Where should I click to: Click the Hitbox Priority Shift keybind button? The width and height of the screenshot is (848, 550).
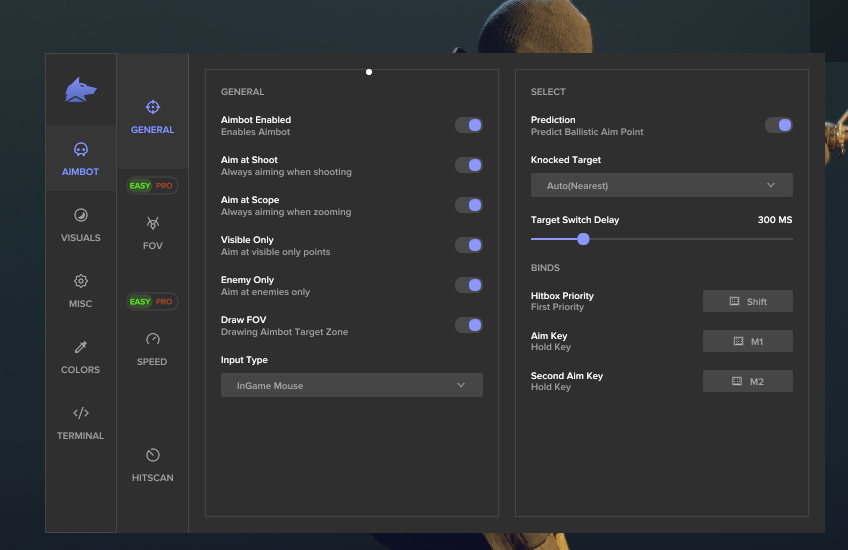click(x=748, y=301)
